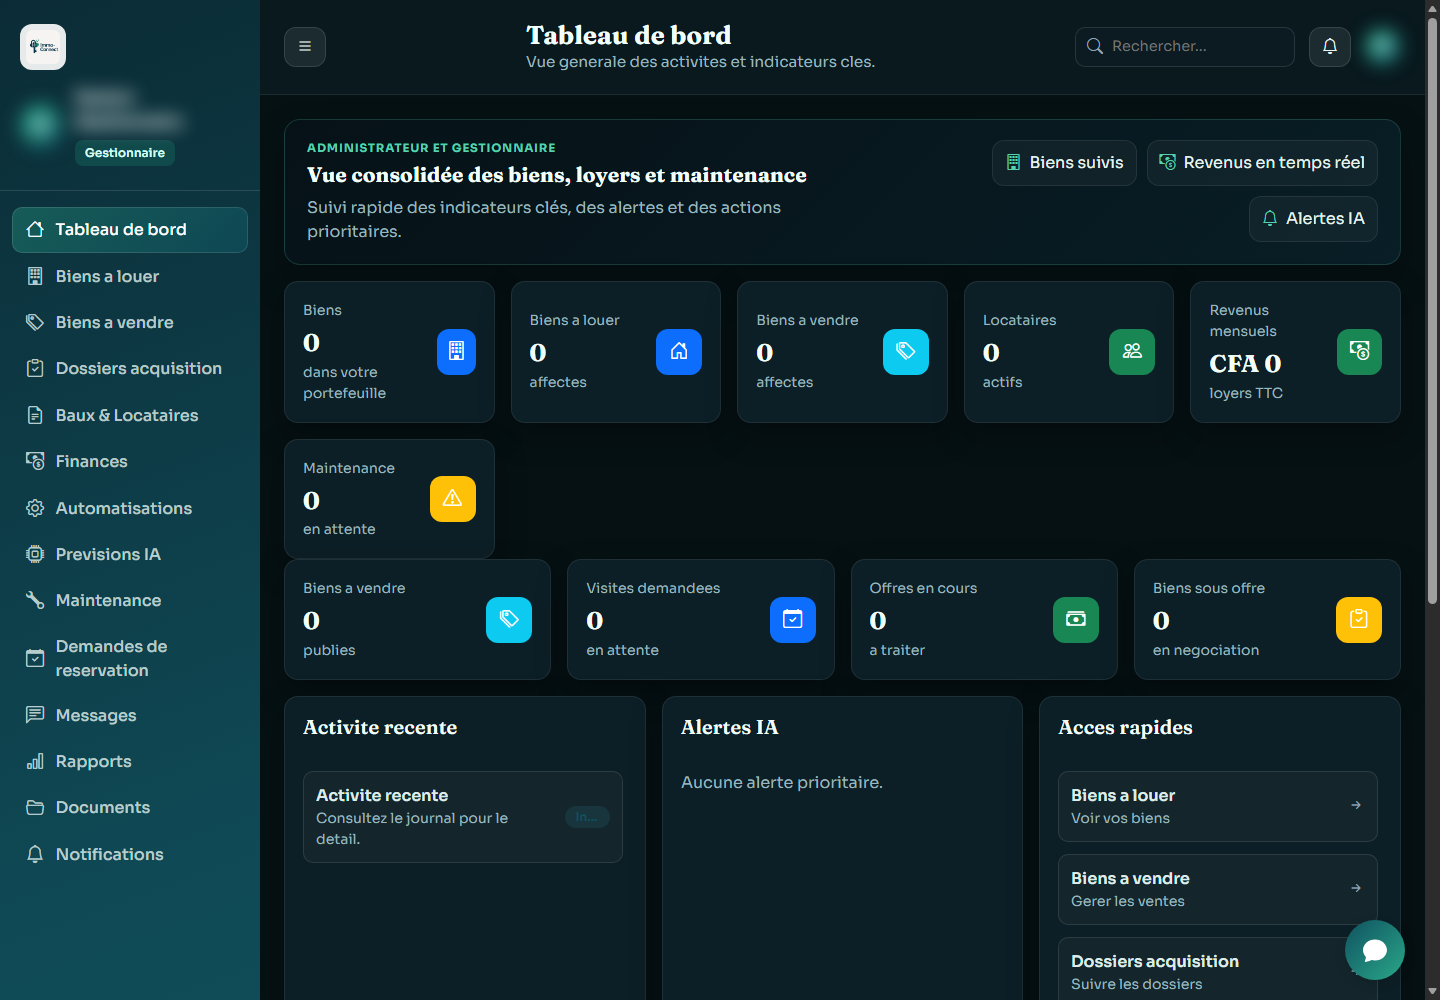Click the yellow warning icon on Maintenance card
The image size is (1440, 1000).
pyautogui.click(x=453, y=499)
